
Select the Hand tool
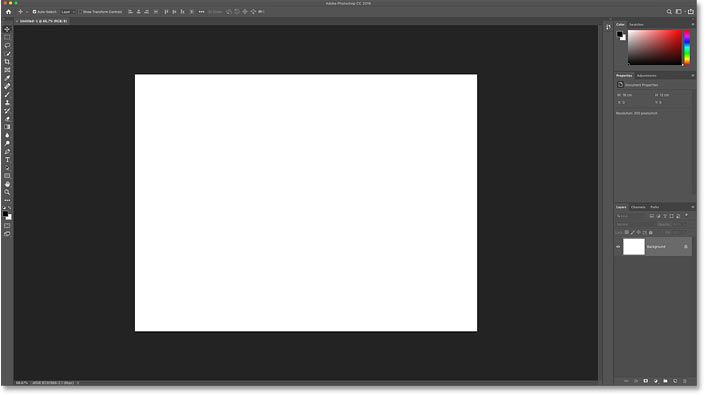7,184
